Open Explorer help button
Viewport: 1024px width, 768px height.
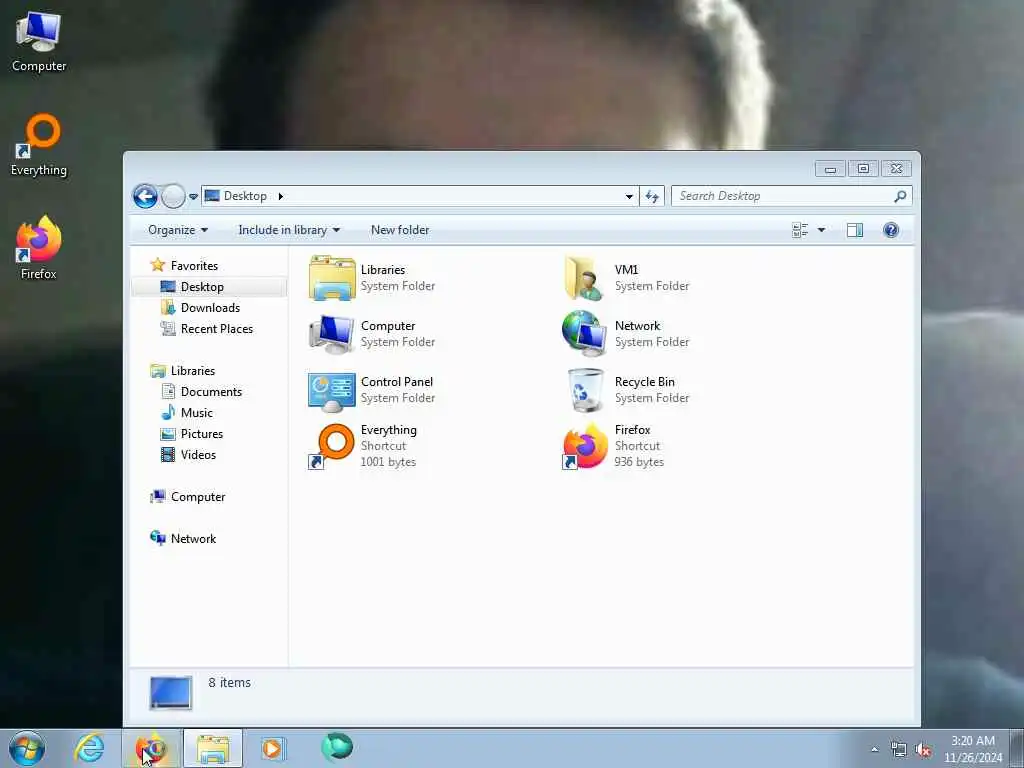[x=891, y=230]
